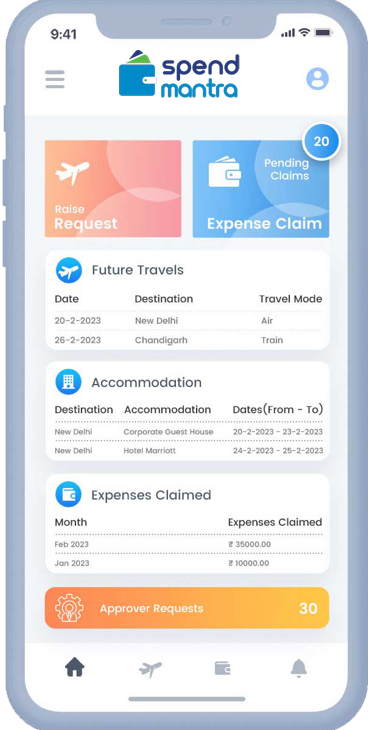Tap the Accommodation building icon
The height and width of the screenshot is (730, 368).
point(68,382)
